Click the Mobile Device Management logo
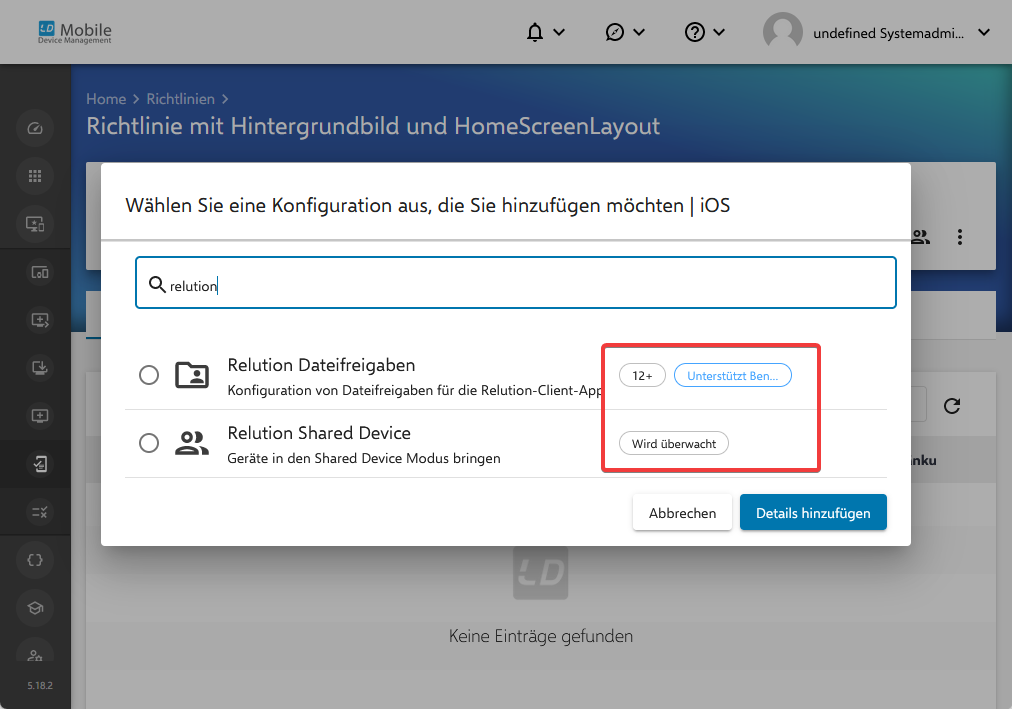 tap(75, 32)
